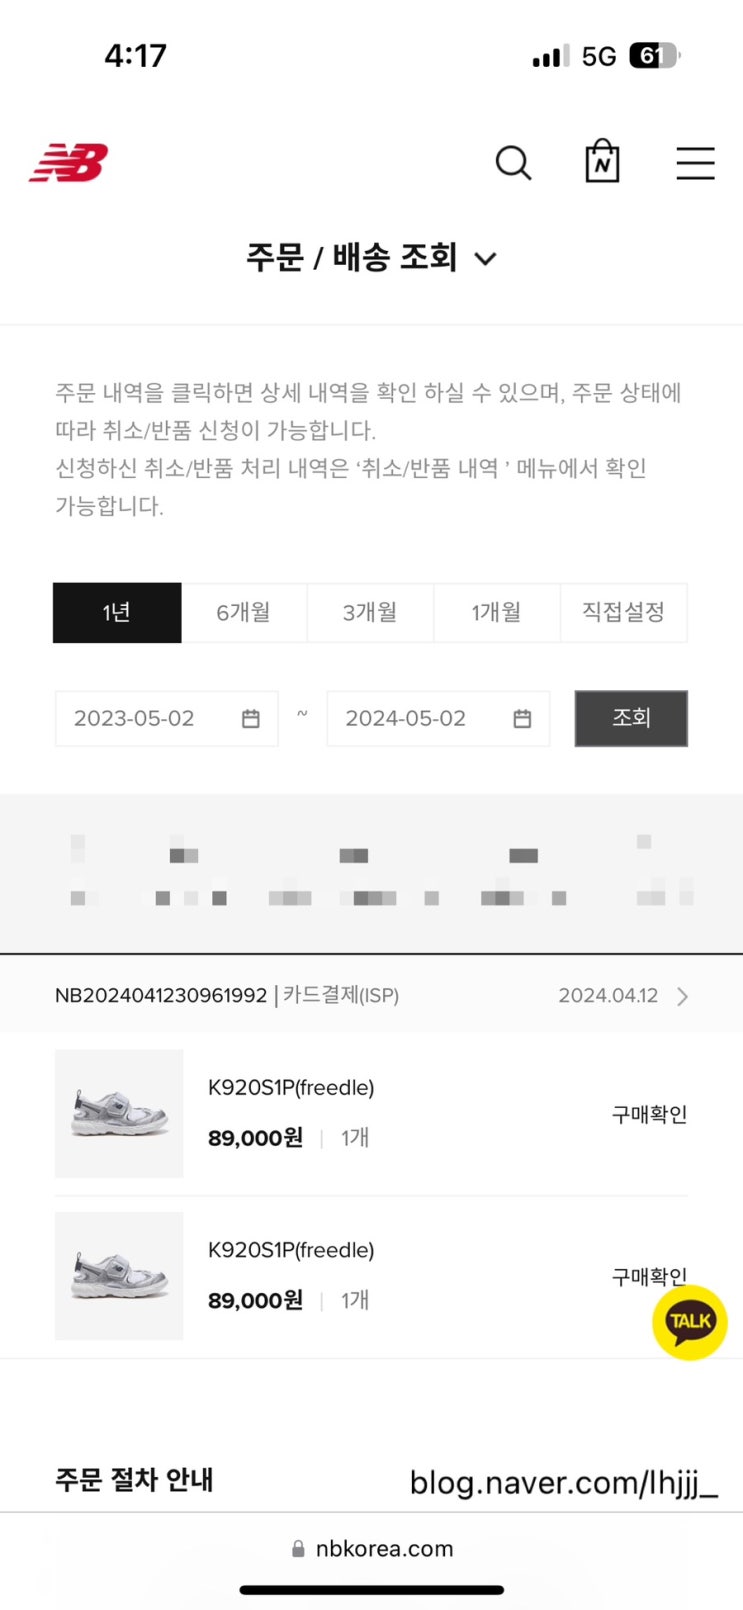Open the start date calendar icon
Viewport: 743px width, 1610px height.
click(251, 719)
